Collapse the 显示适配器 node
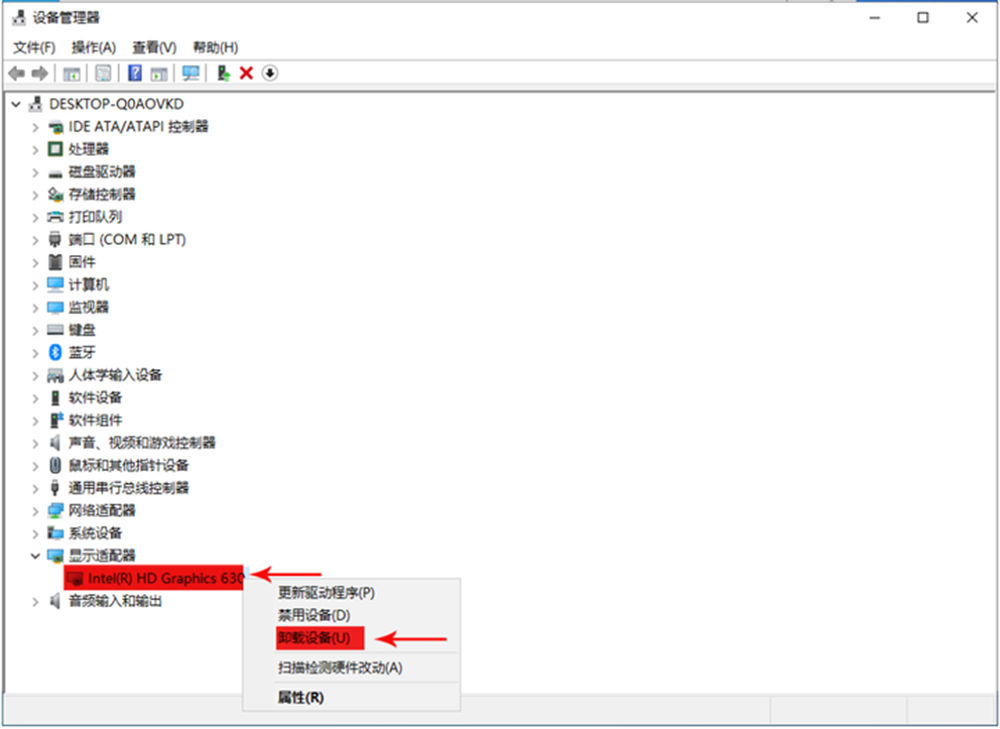Screen dimensions: 1000x729 coord(36,556)
